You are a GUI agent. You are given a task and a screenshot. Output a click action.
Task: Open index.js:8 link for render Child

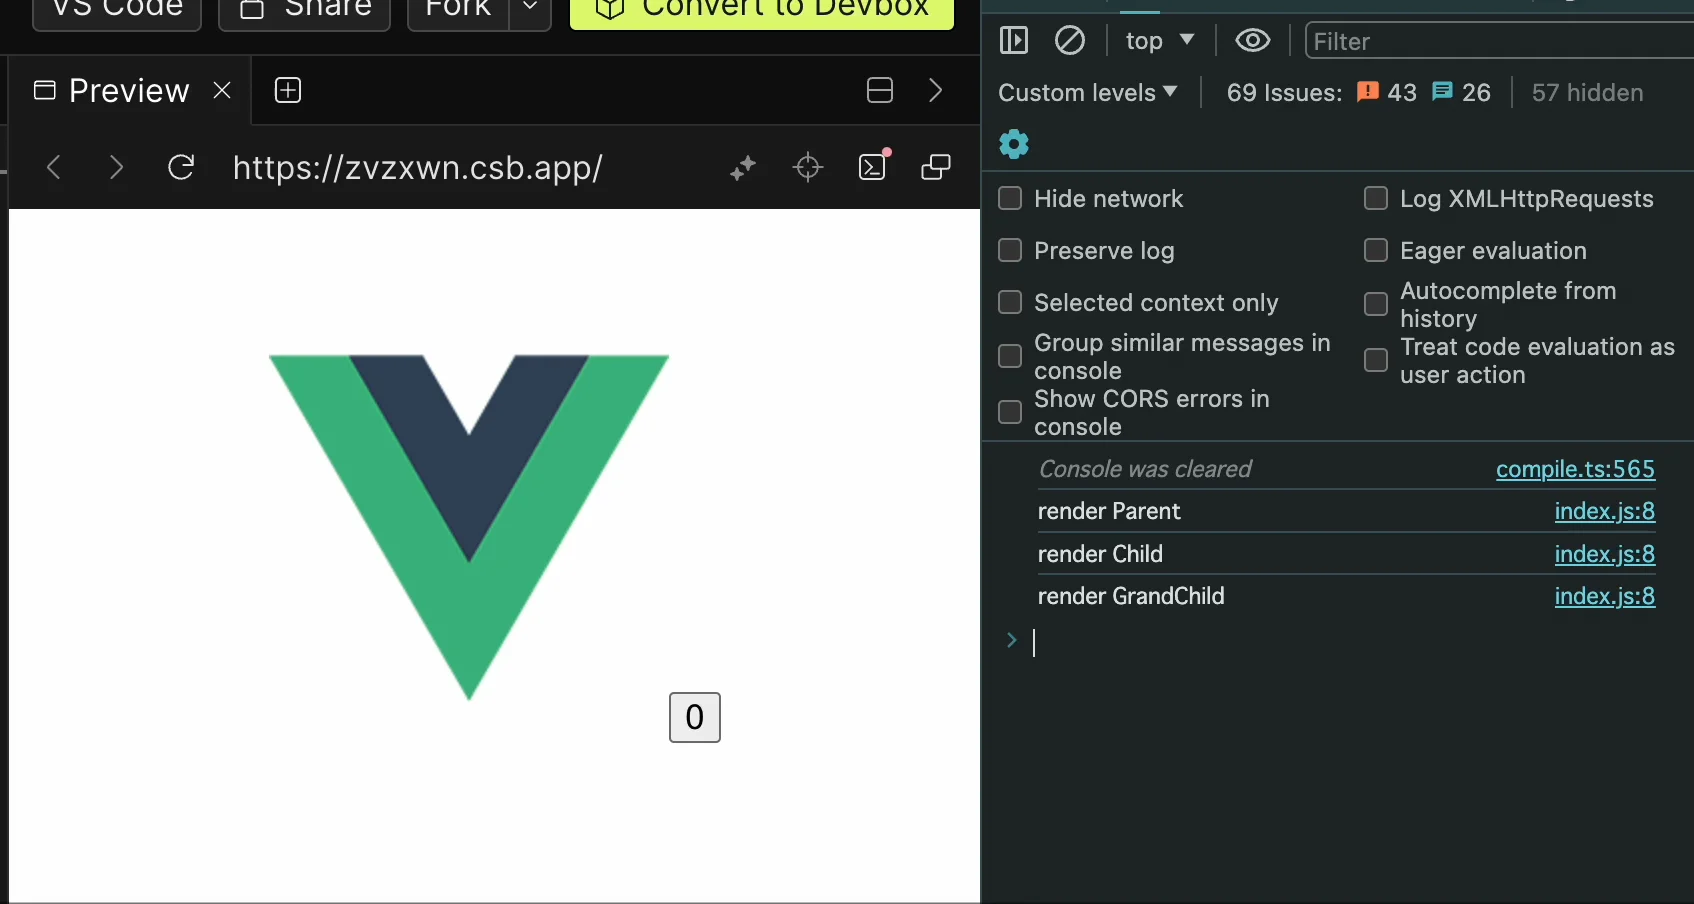coord(1605,554)
